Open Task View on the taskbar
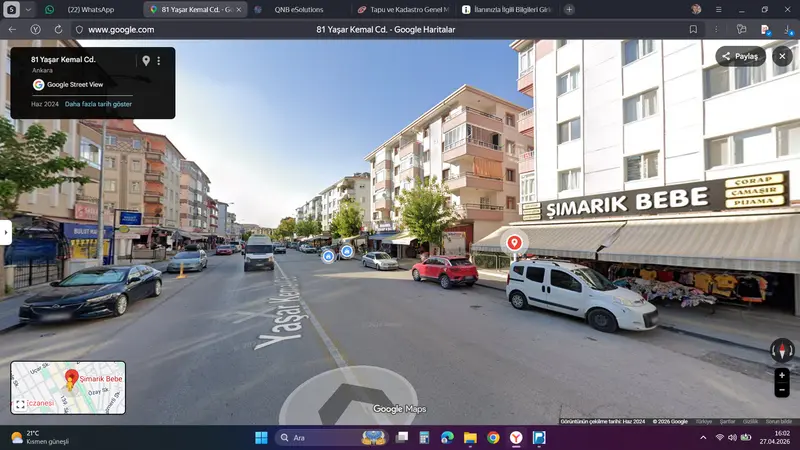 coord(402,437)
